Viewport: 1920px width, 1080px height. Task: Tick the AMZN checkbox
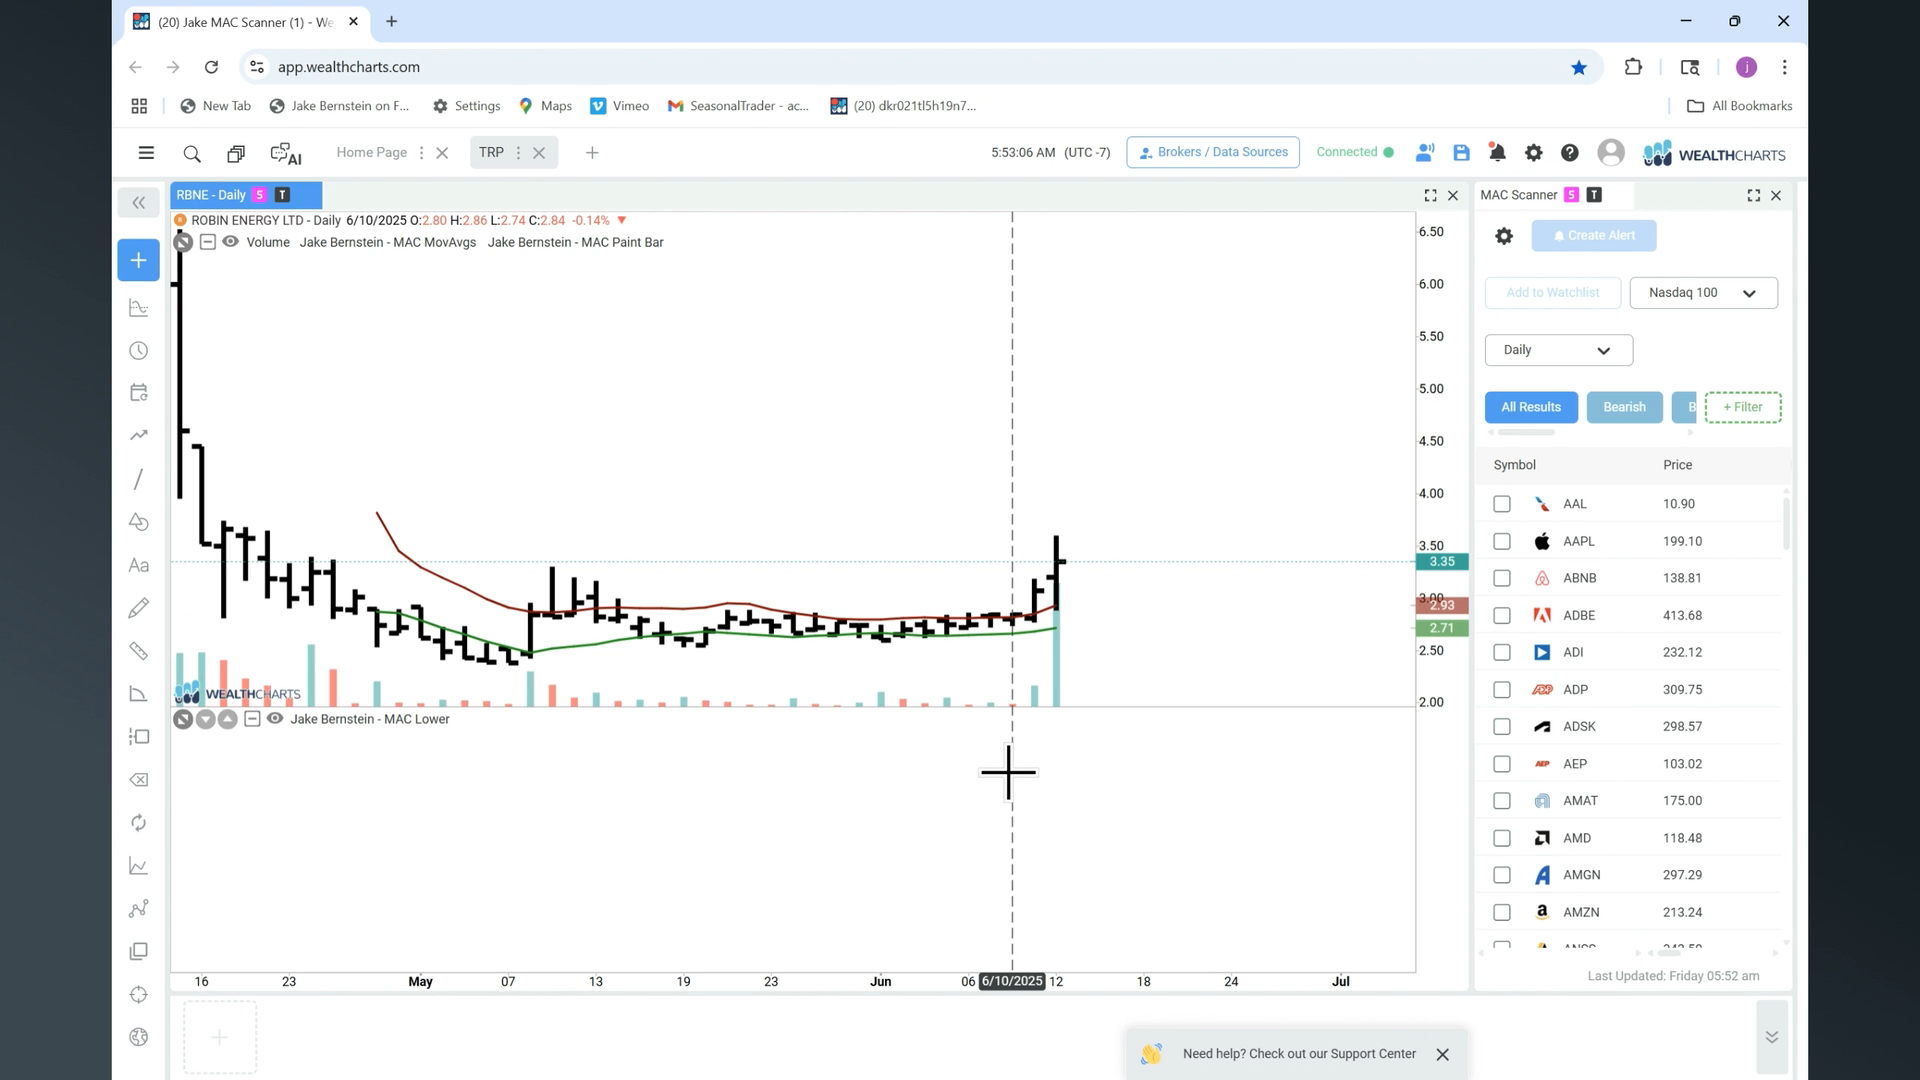coord(1502,912)
